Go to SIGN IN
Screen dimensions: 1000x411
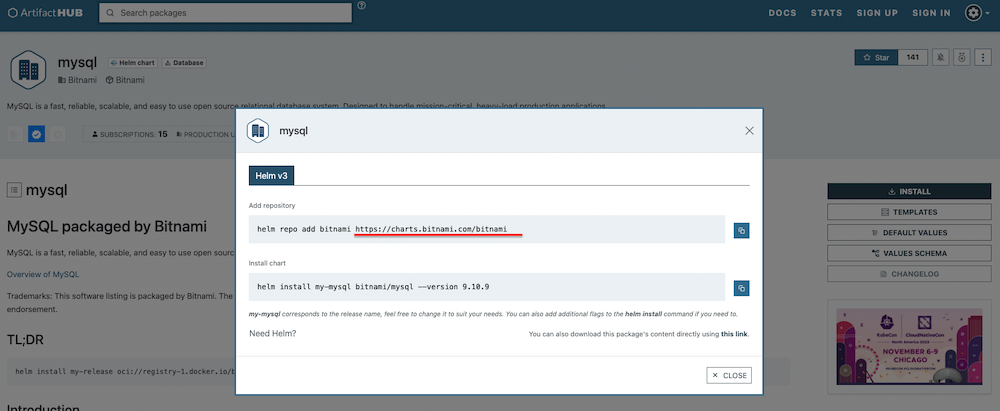tap(931, 13)
